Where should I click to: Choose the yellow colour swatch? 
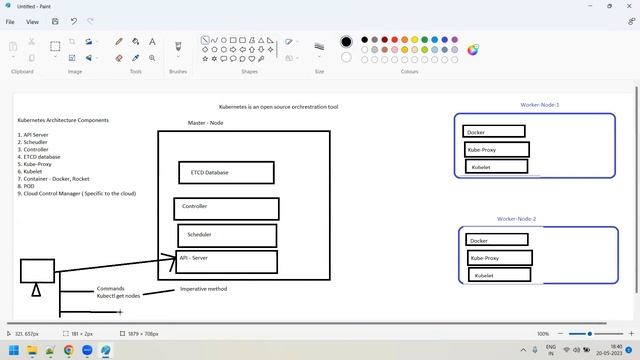tap(415, 40)
